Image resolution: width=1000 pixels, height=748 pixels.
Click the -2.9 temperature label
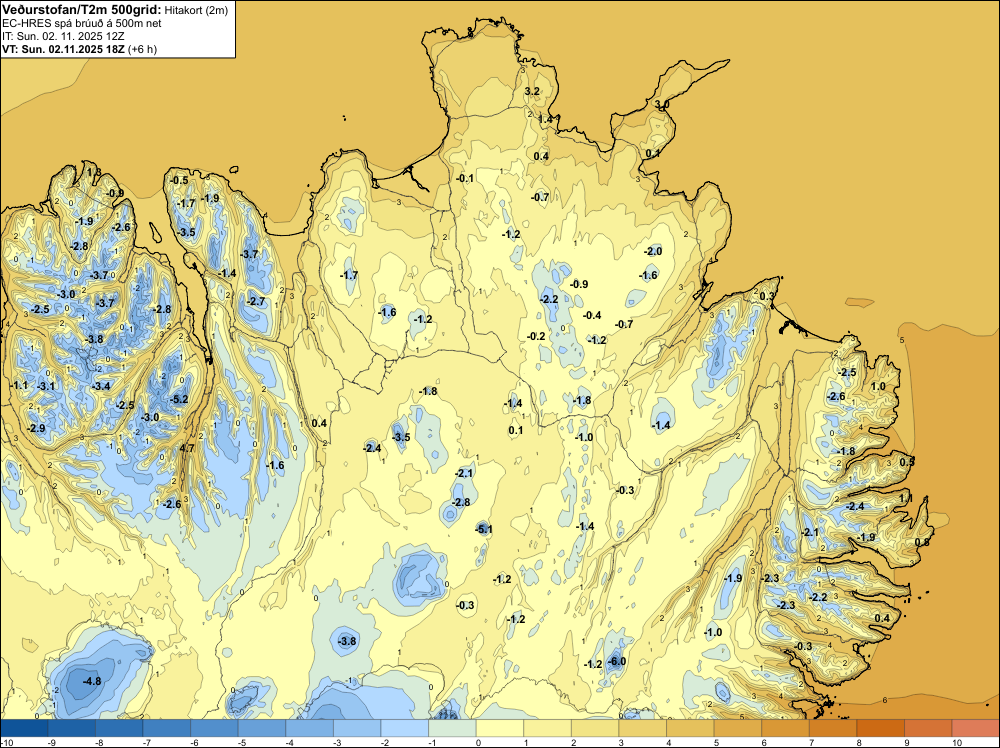pyautogui.click(x=36, y=428)
